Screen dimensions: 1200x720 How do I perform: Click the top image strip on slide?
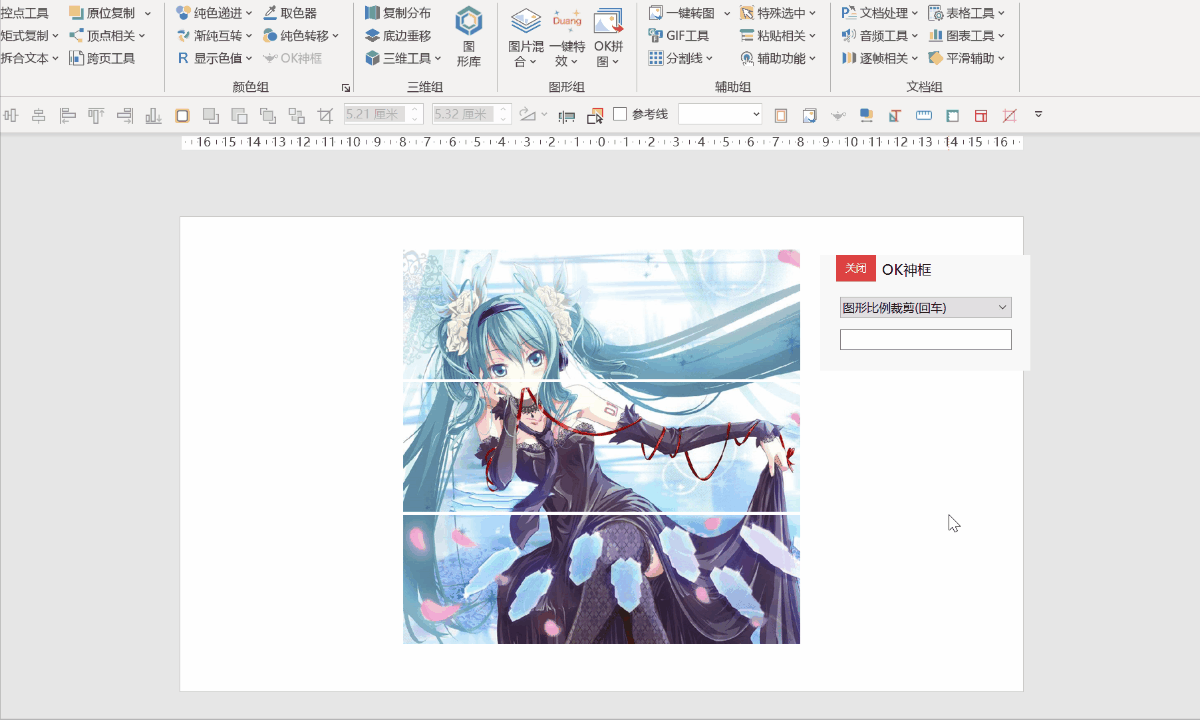click(601, 314)
